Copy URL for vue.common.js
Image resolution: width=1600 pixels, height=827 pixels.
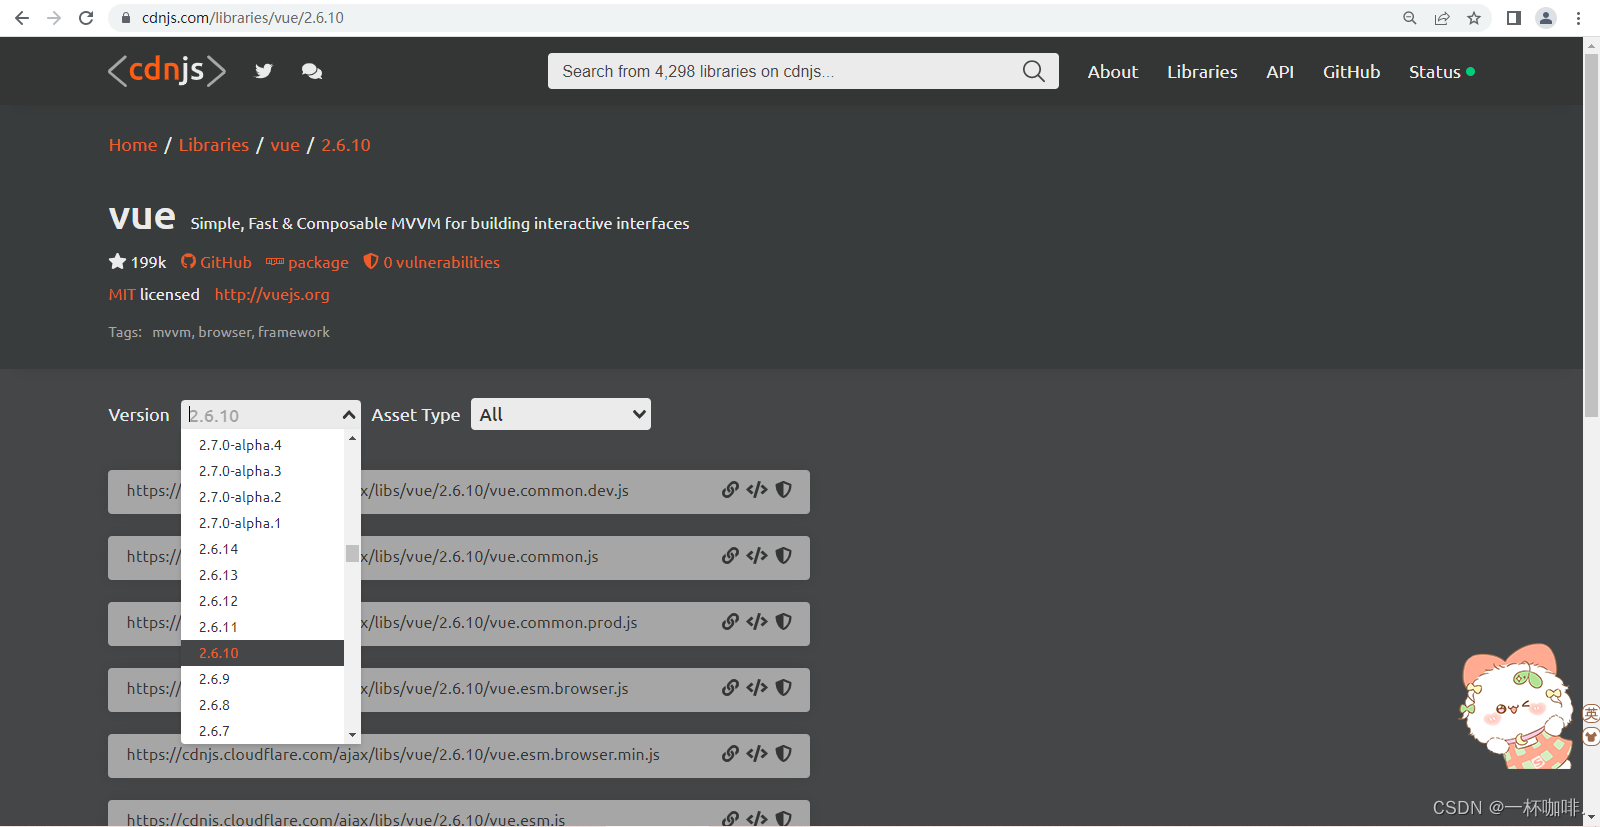(x=731, y=556)
